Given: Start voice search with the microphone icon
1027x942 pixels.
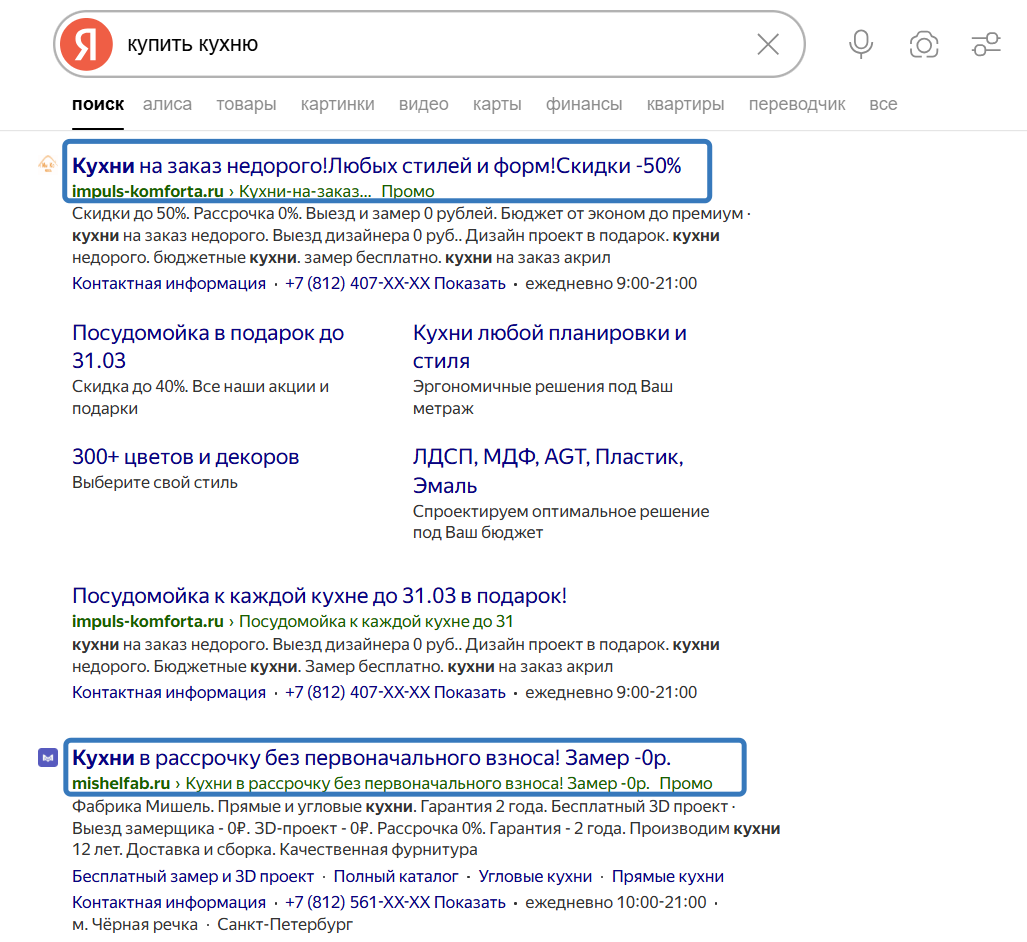Looking at the screenshot, I should tap(860, 45).
